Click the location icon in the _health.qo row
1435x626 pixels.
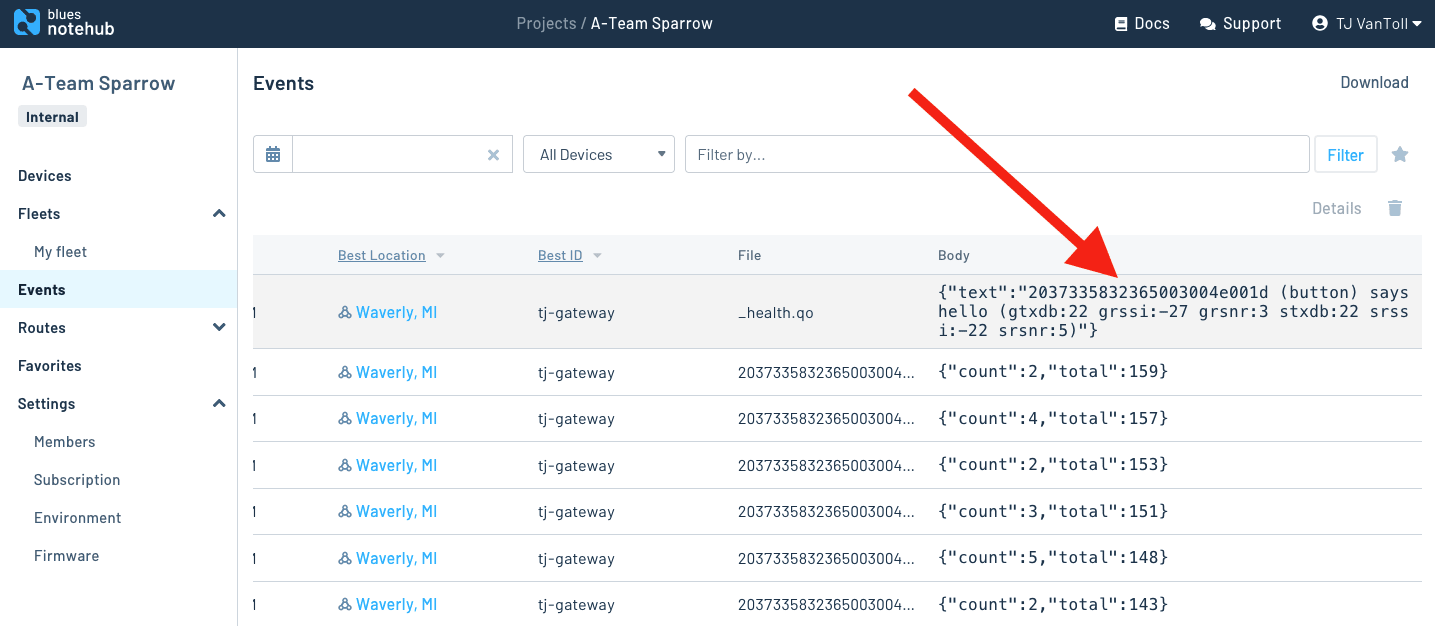click(x=345, y=313)
